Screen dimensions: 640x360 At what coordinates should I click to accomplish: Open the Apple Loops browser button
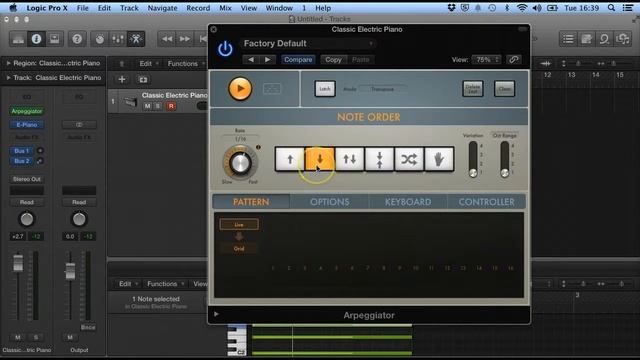604,39
